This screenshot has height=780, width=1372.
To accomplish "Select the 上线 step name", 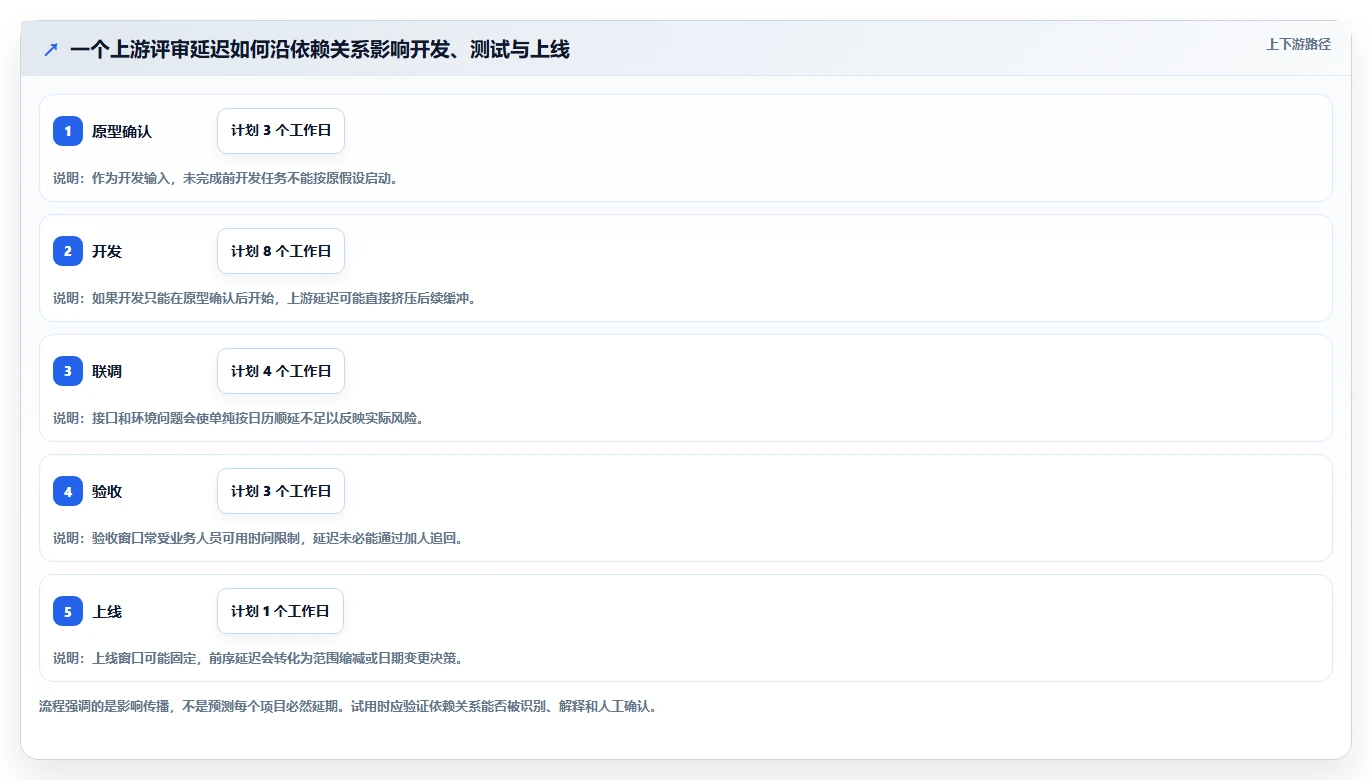I will point(107,611).
